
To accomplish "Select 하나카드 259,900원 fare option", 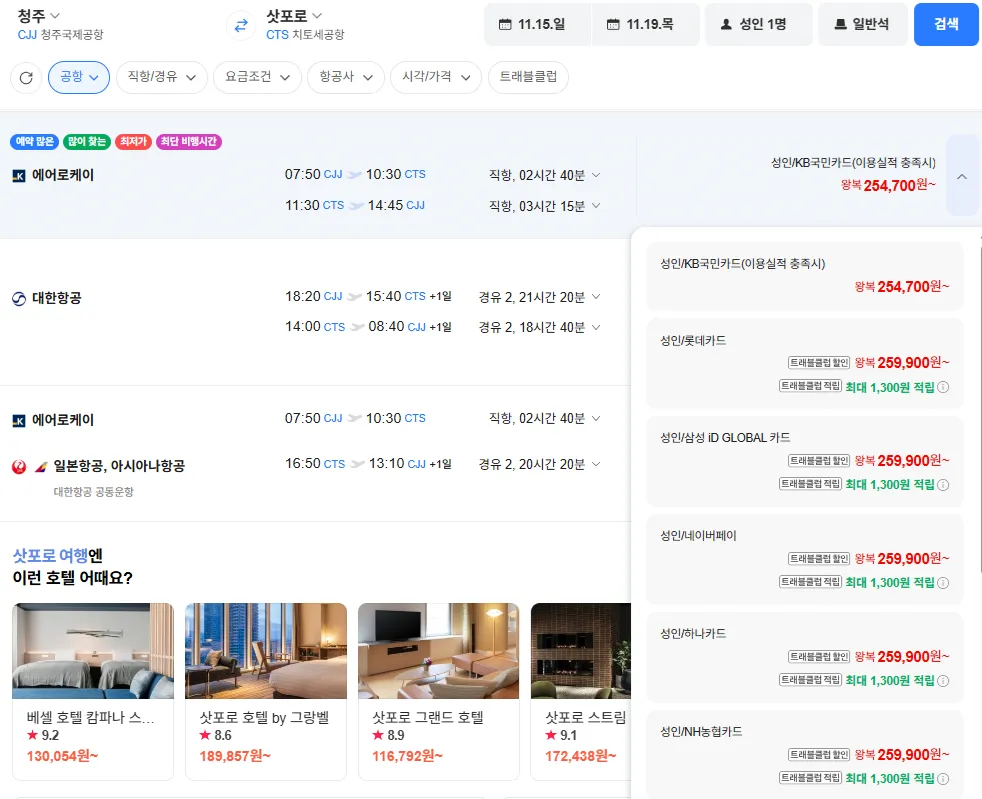I will coord(805,657).
